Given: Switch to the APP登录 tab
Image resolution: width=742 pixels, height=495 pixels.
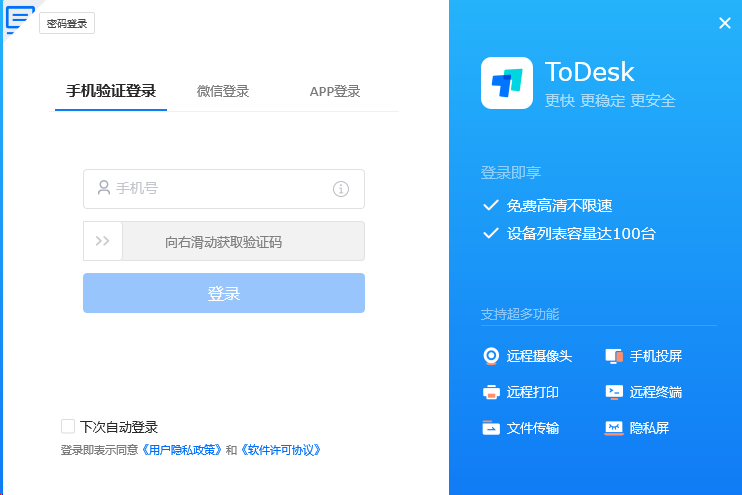Looking at the screenshot, I should point(335,92).
